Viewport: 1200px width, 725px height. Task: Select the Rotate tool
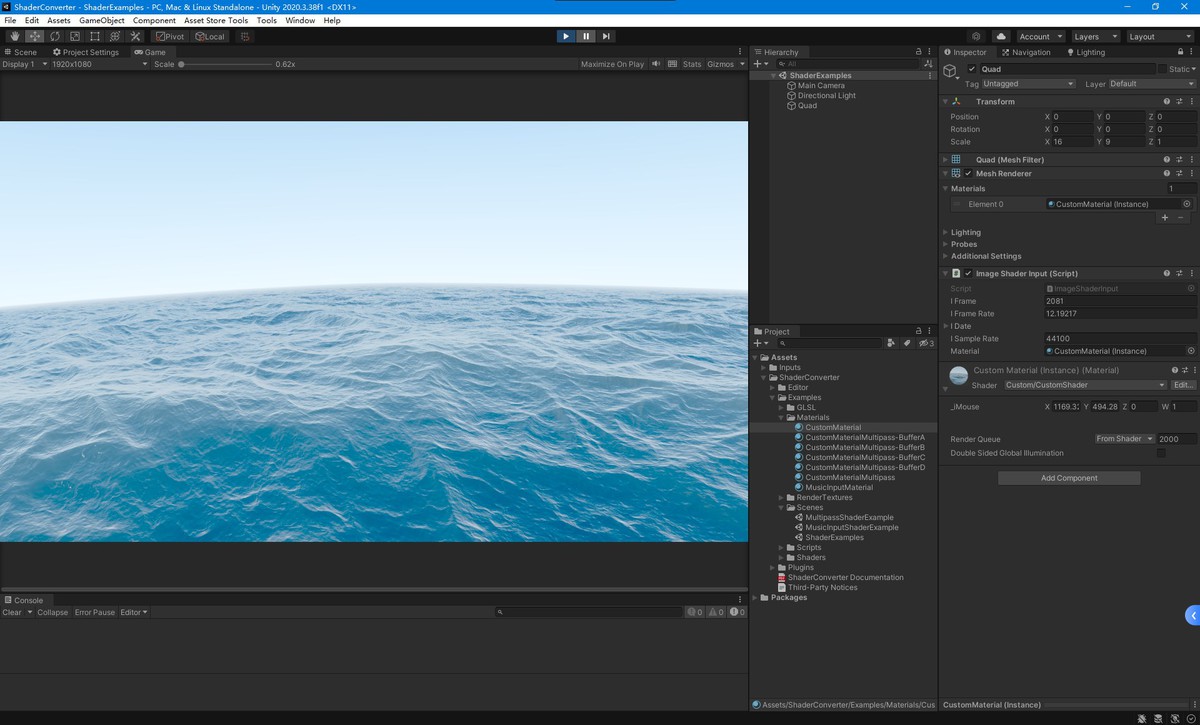click(x=55, y=36)
